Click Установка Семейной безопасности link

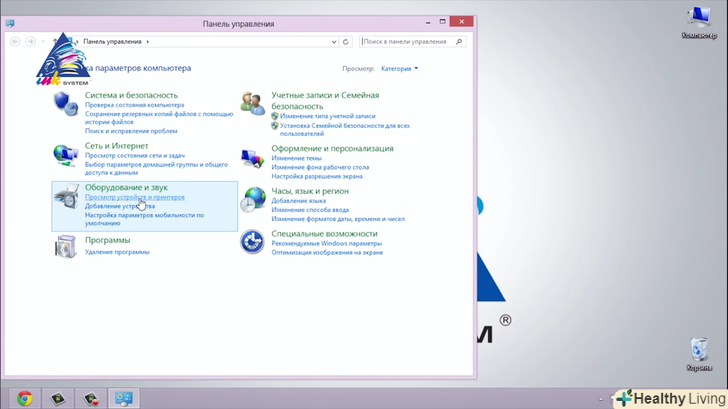pos(345,130)
